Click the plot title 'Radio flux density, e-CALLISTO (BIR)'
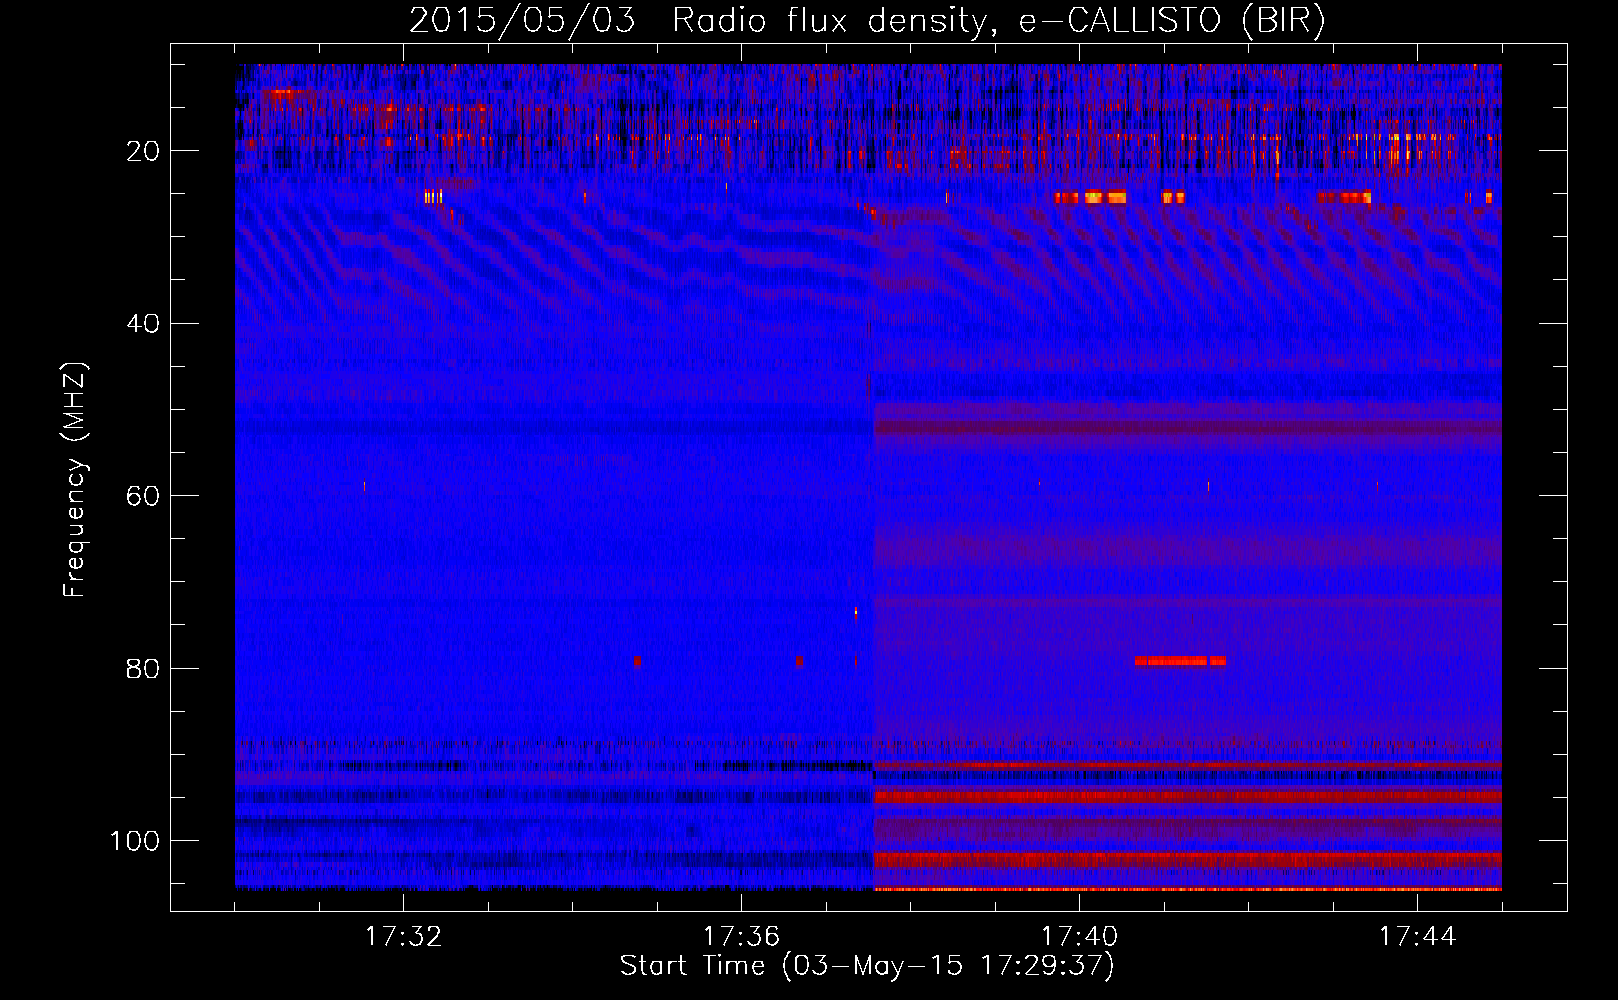Viewport: 1618px width, 1000px height. pos(998,21)
